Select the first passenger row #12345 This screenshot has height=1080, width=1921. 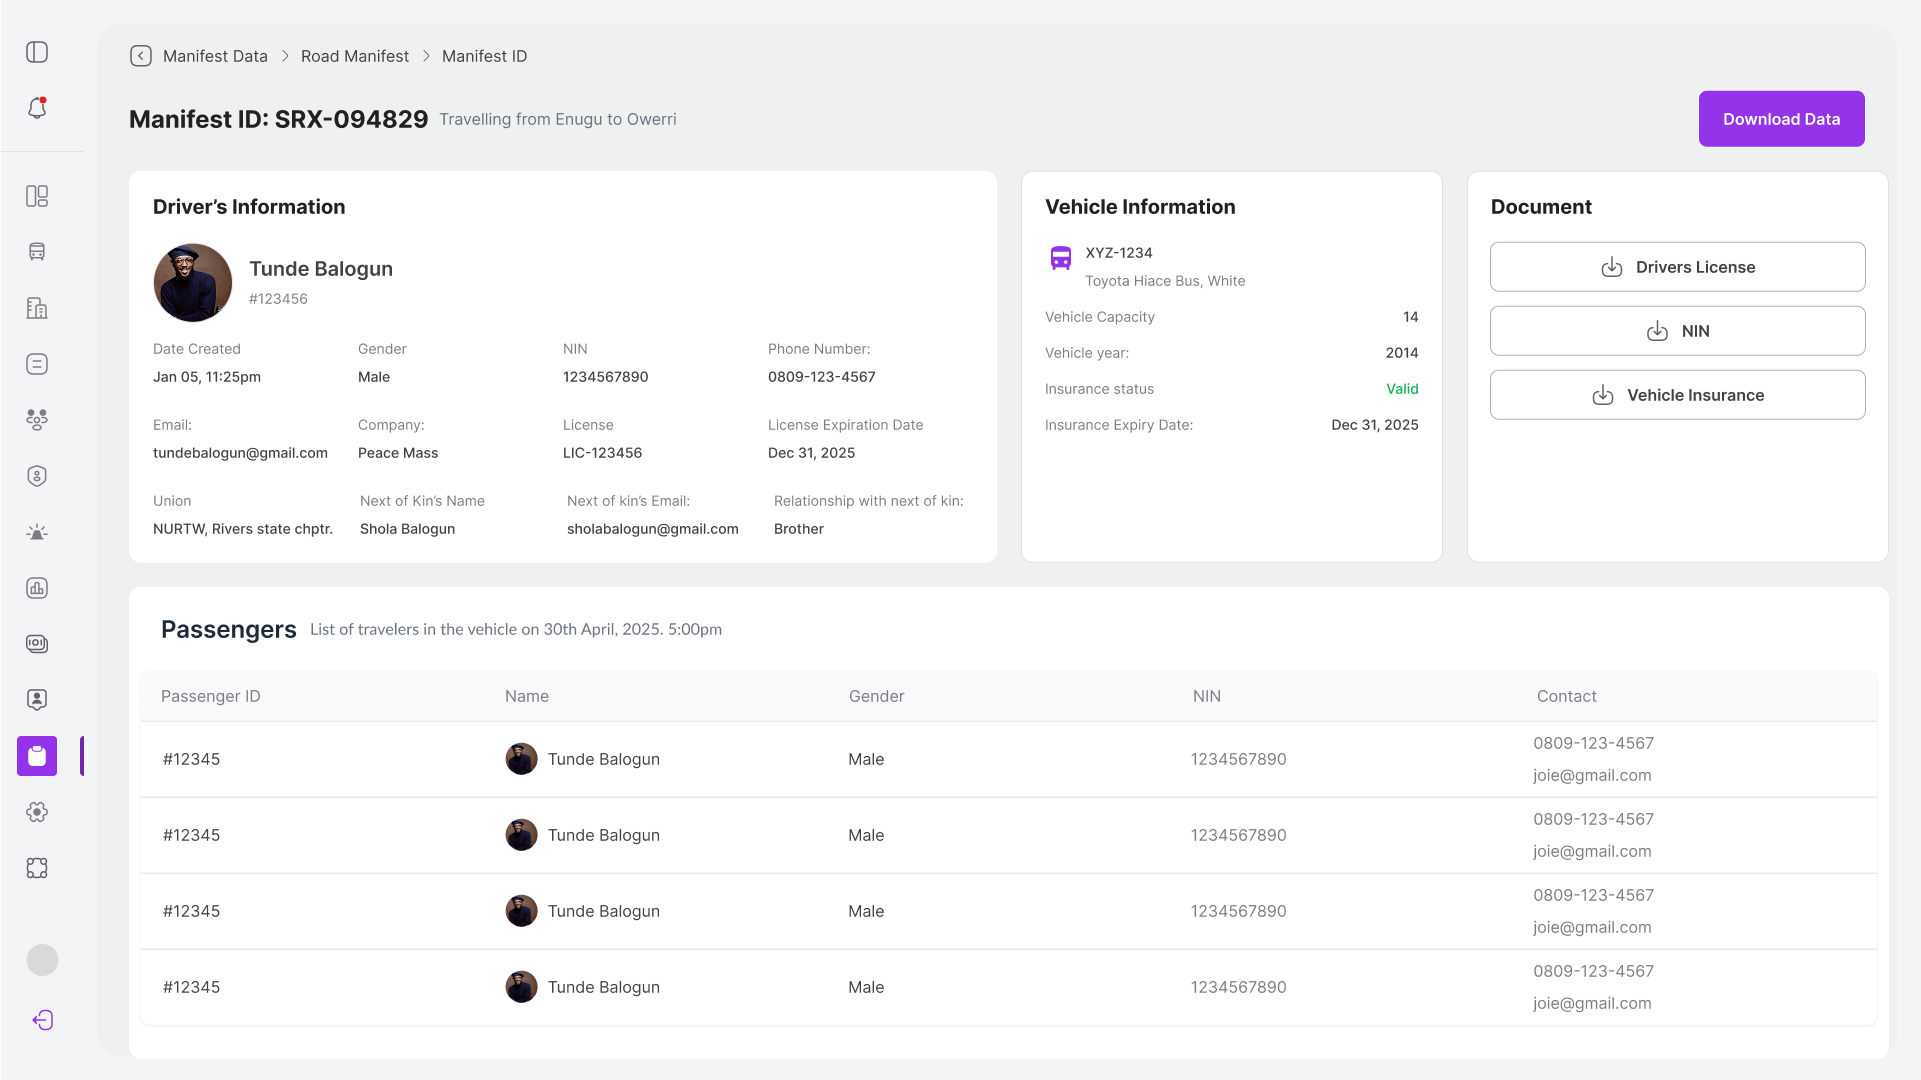1009,759
